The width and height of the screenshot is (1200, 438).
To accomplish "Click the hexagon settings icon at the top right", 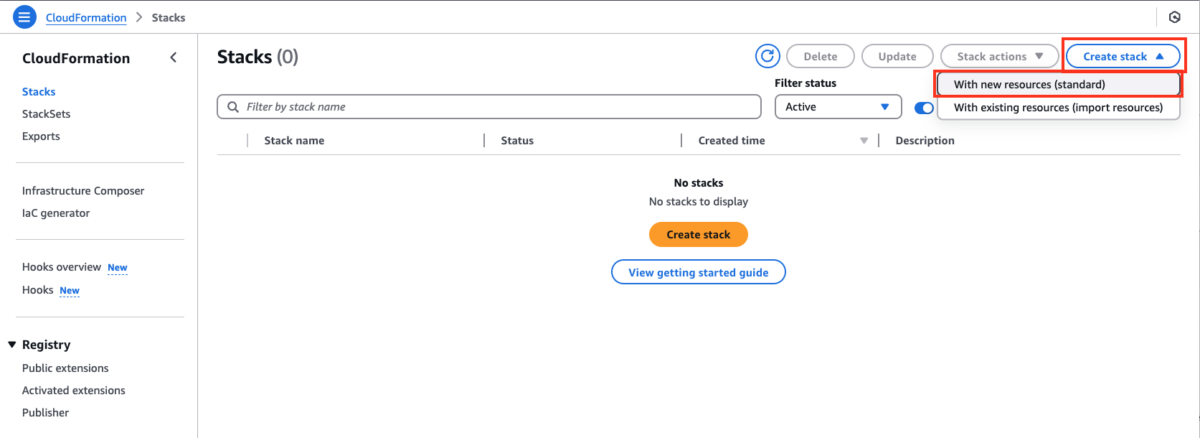I will coord(1174,18).
